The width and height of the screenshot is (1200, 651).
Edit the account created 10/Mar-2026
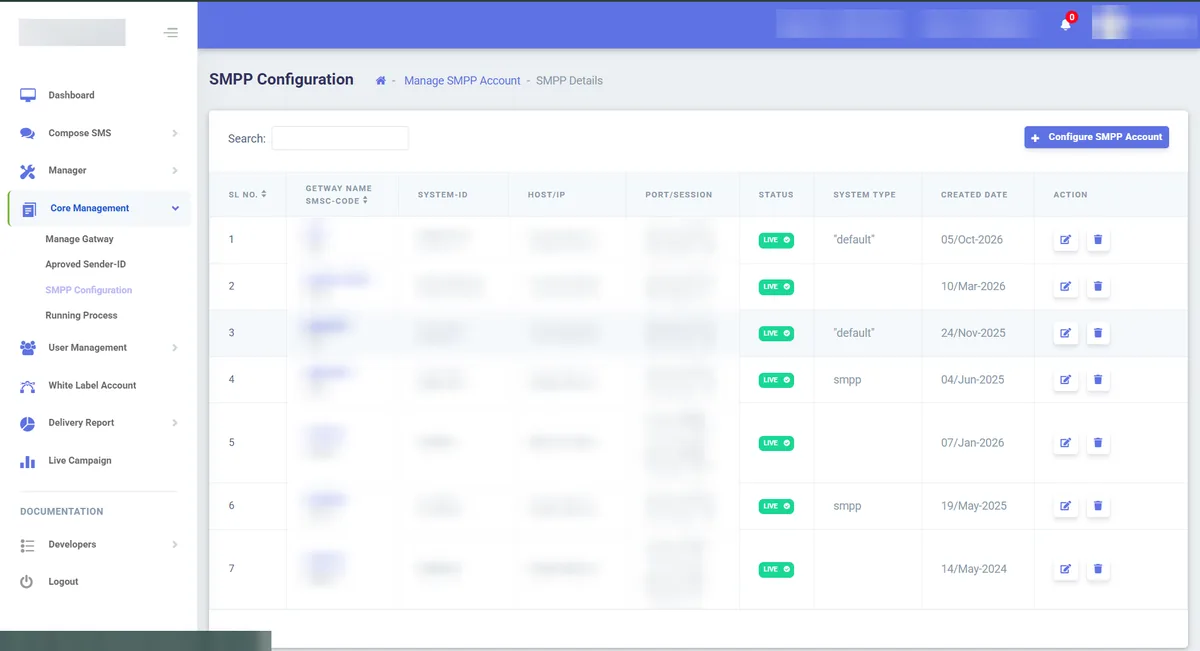point(1066,287)
